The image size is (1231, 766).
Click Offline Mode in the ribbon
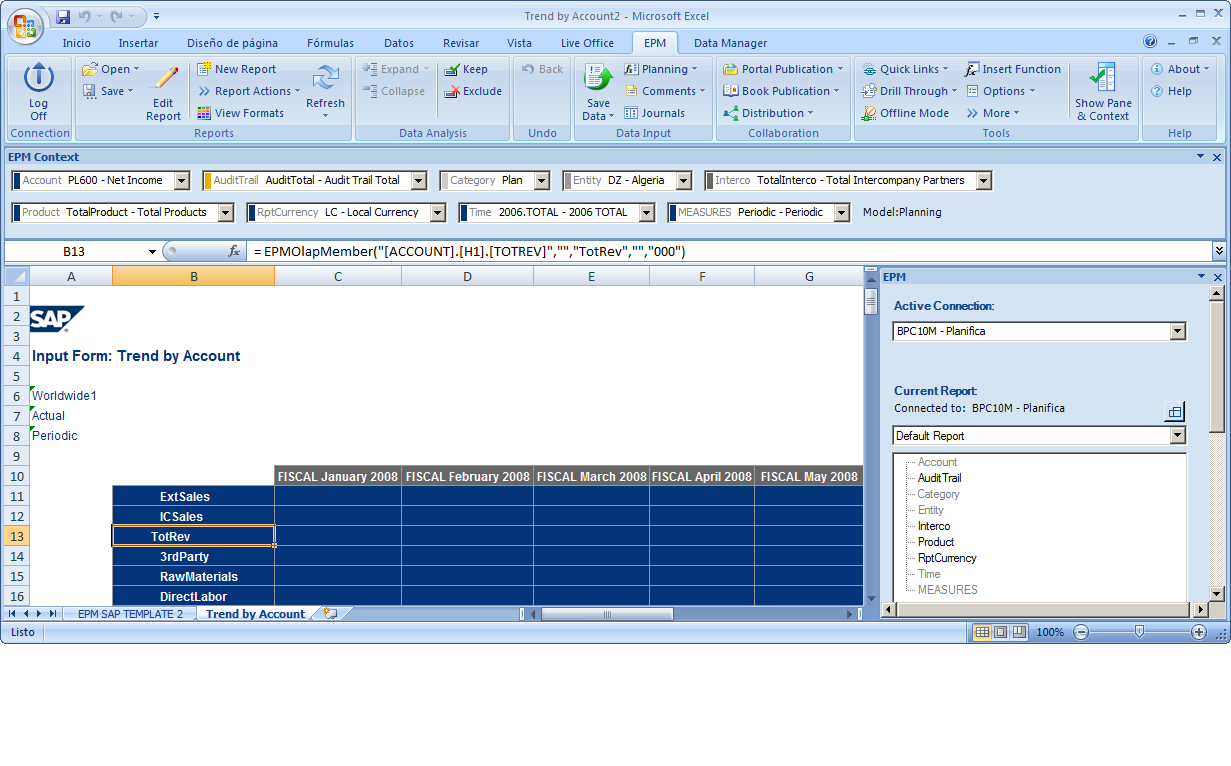905,113
